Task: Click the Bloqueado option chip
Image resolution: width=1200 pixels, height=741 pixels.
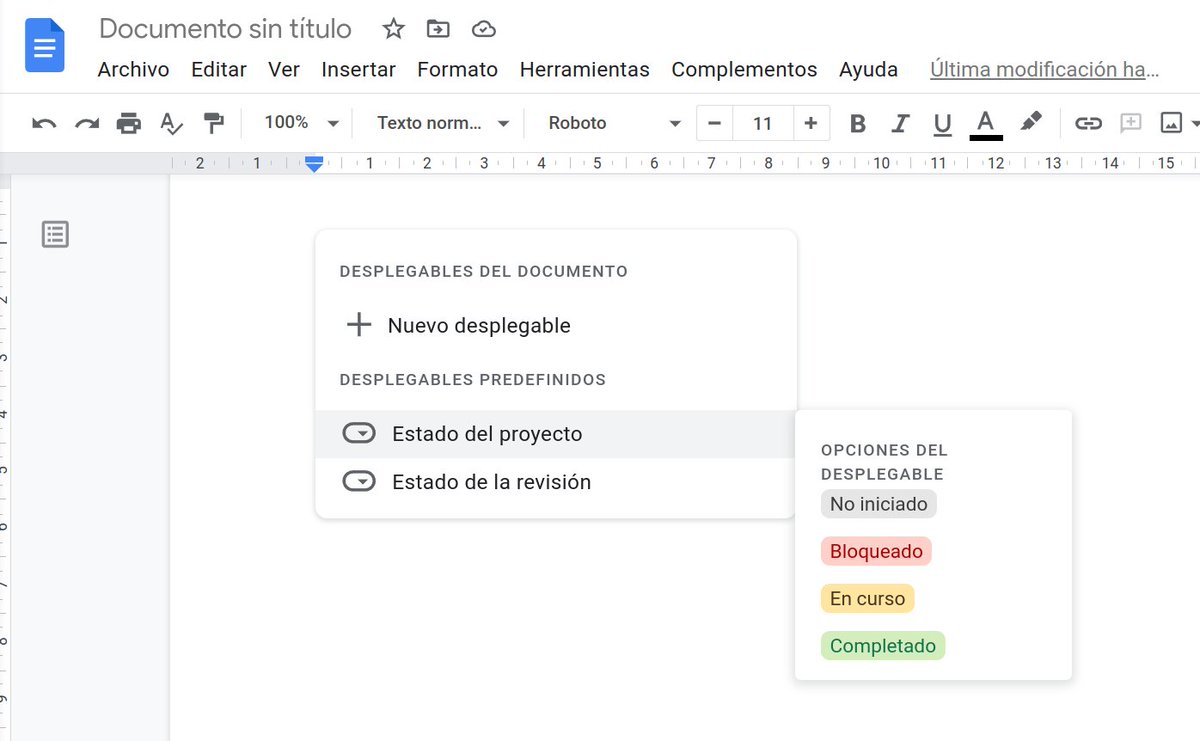Action: tap(876, 551)
